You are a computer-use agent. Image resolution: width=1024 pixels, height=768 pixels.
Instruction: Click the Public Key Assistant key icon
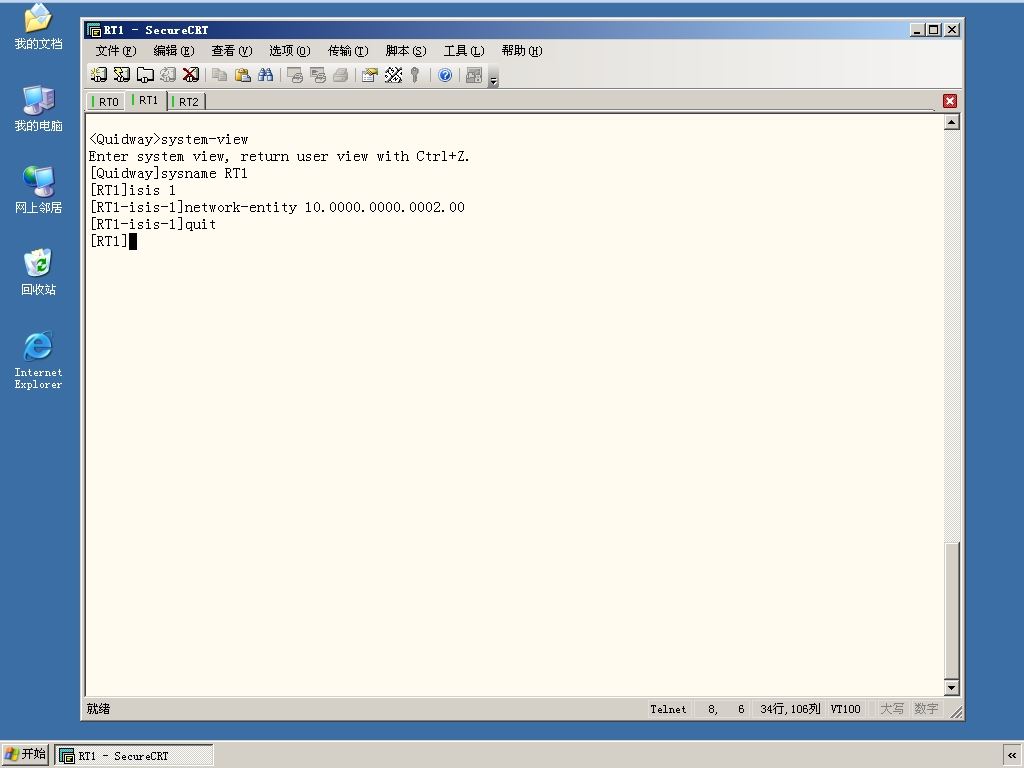click(x=415, y=75)
